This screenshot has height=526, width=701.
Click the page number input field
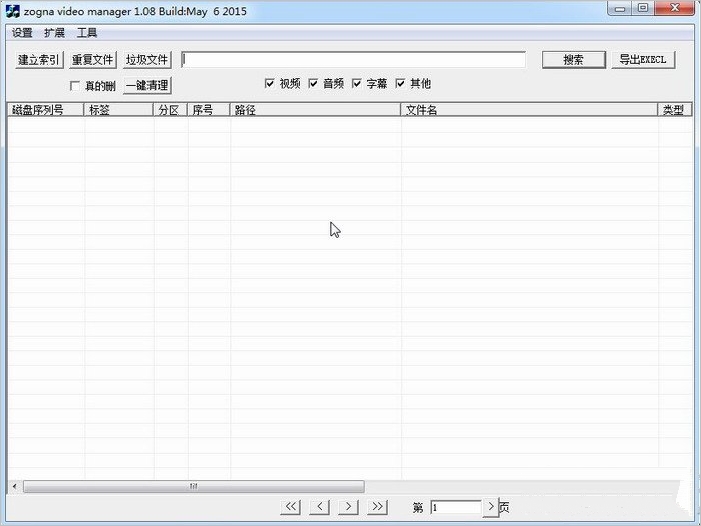click(456, 507)
